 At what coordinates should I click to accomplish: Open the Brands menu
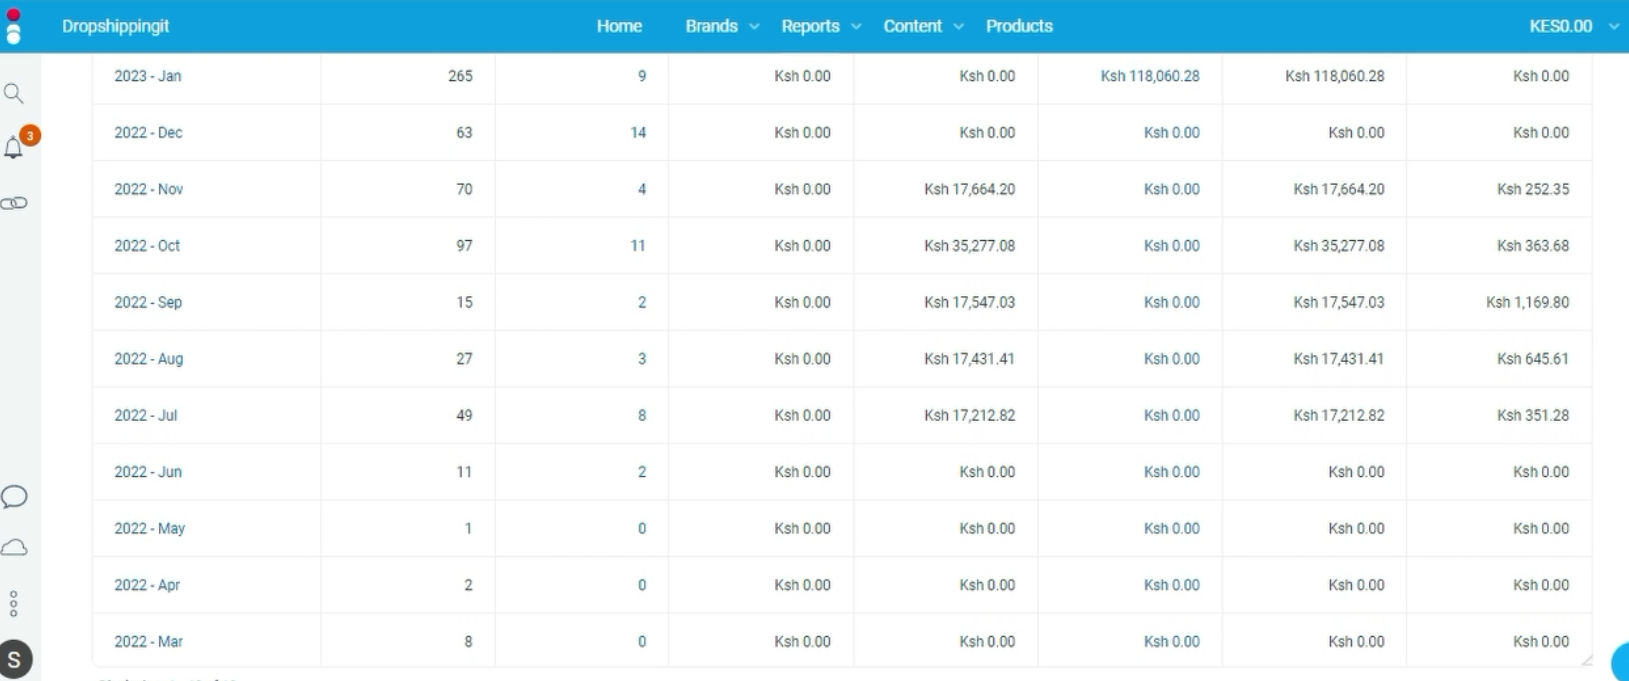(x=711, y=26)
